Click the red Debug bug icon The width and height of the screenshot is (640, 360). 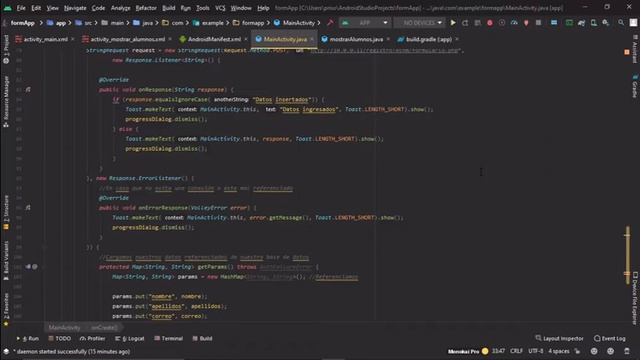(x=489, y=23)
